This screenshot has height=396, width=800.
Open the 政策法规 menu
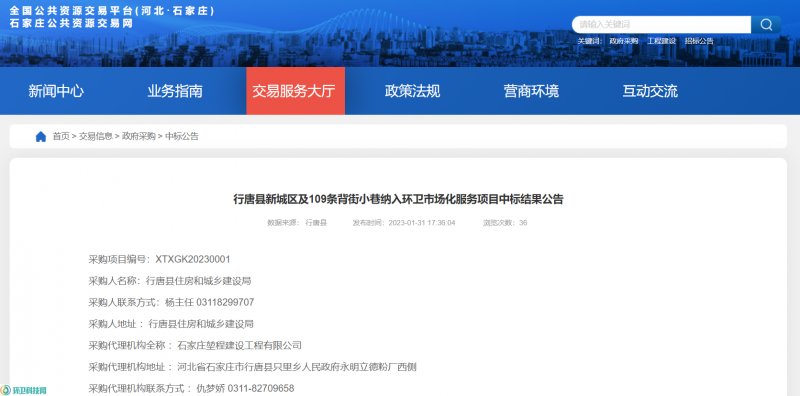tap(412, 91)
